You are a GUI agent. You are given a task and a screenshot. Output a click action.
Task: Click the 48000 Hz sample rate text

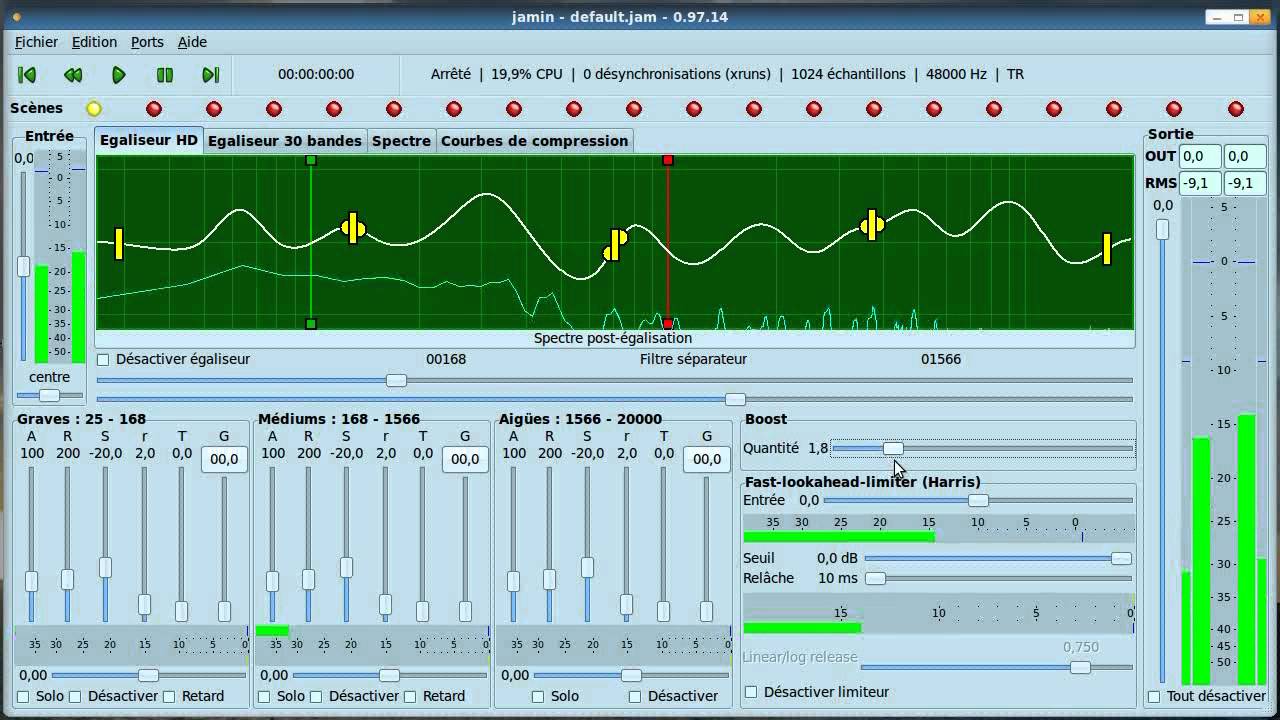click(x=956, y=74)
